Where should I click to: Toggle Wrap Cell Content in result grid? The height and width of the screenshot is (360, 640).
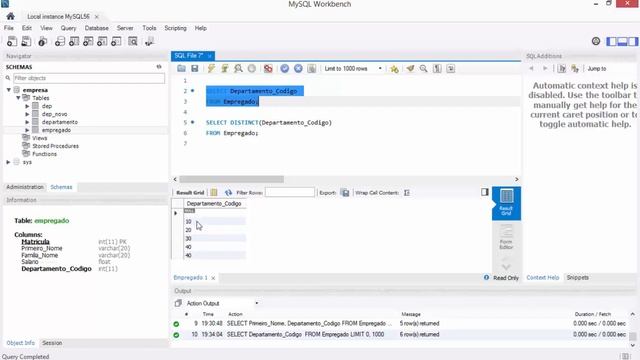(x=407, y=192)
